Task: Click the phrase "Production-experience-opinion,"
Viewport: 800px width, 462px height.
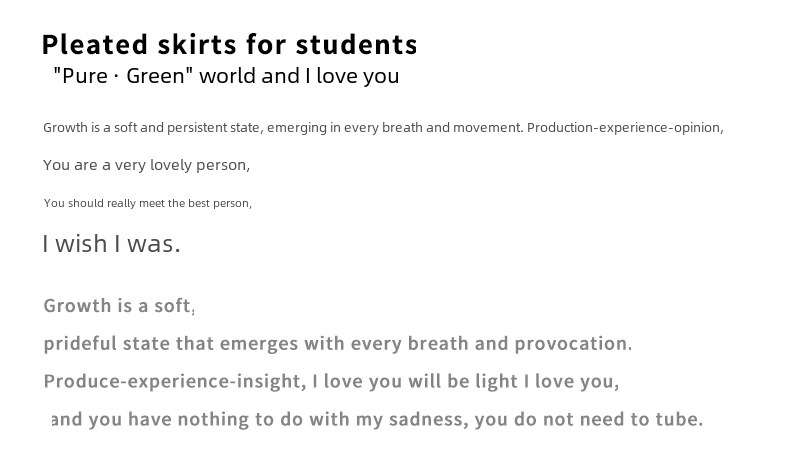Action: click(x=625, y=128)
